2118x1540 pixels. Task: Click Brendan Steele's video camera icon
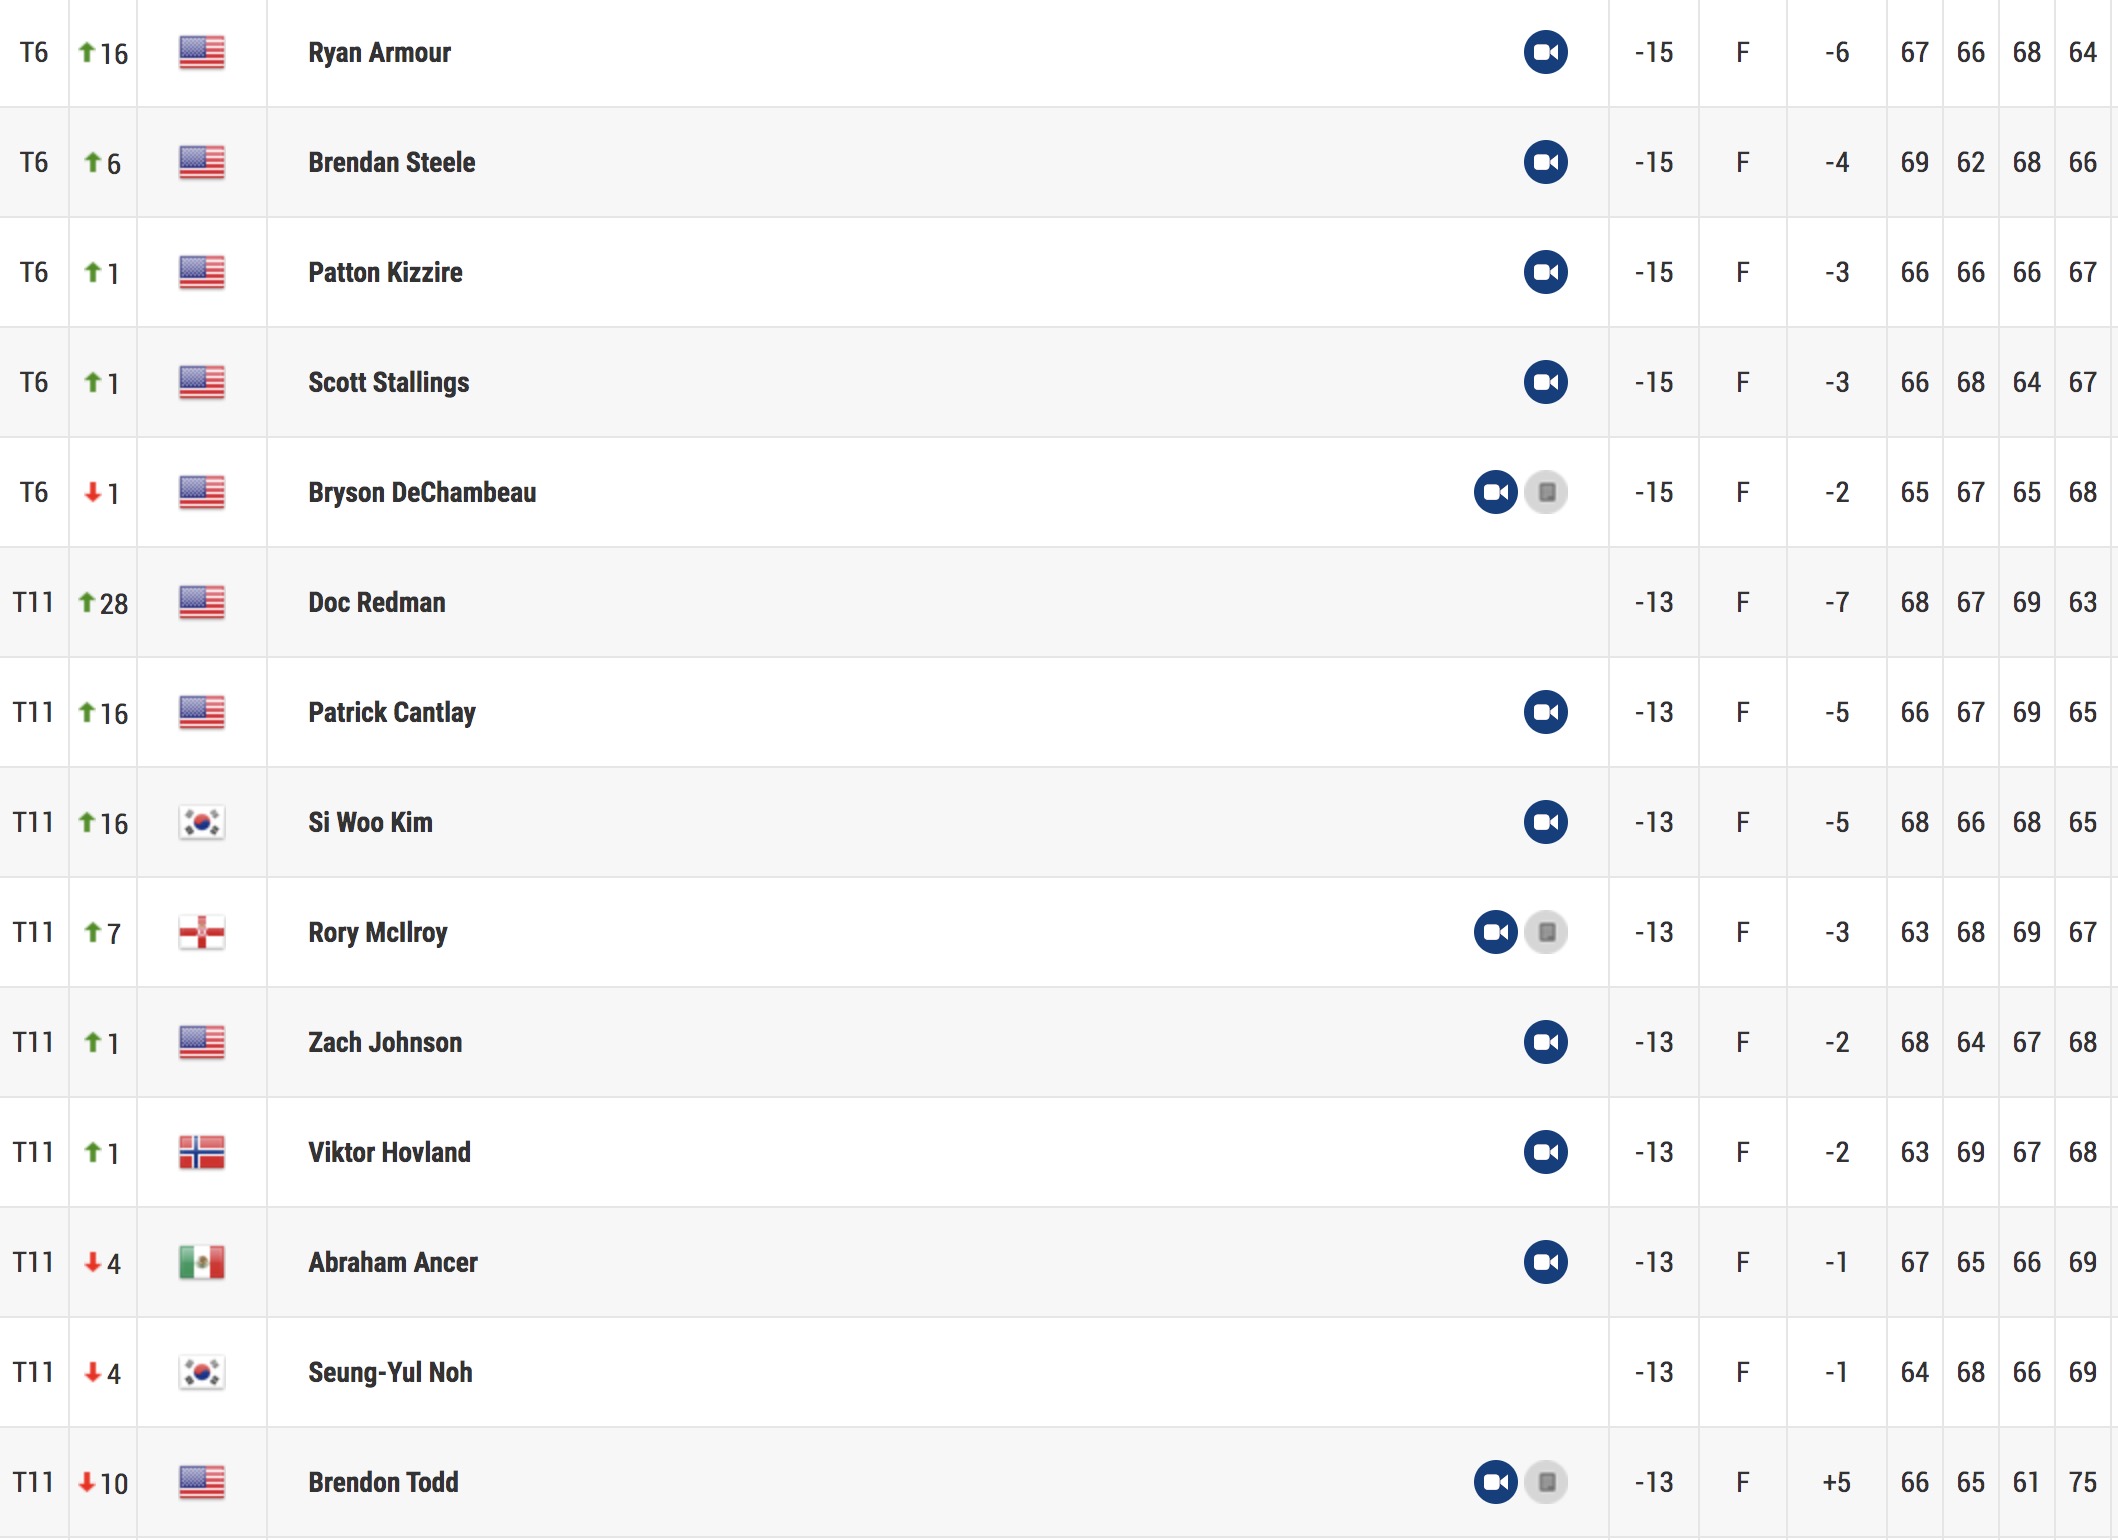tap(1545, 162)
